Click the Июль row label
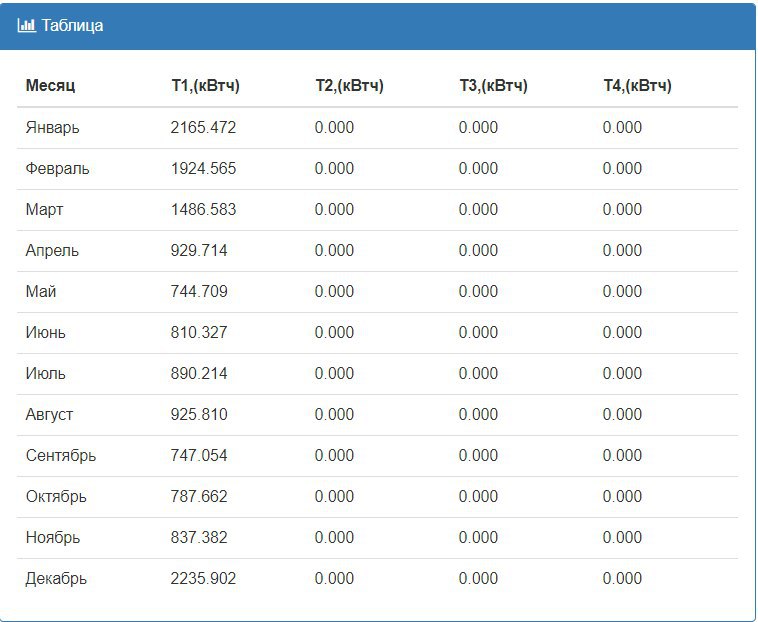This screenshot has width=758, height=622. 45,374
